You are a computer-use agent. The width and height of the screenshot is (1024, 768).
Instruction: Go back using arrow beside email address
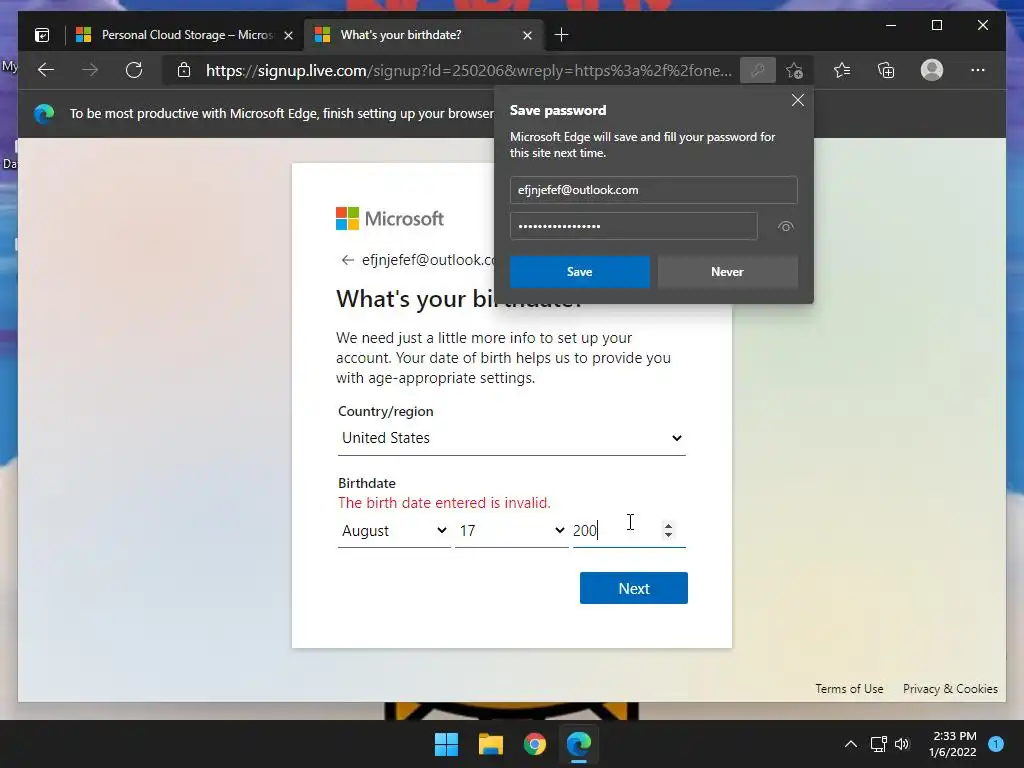(x=347, y=260)
